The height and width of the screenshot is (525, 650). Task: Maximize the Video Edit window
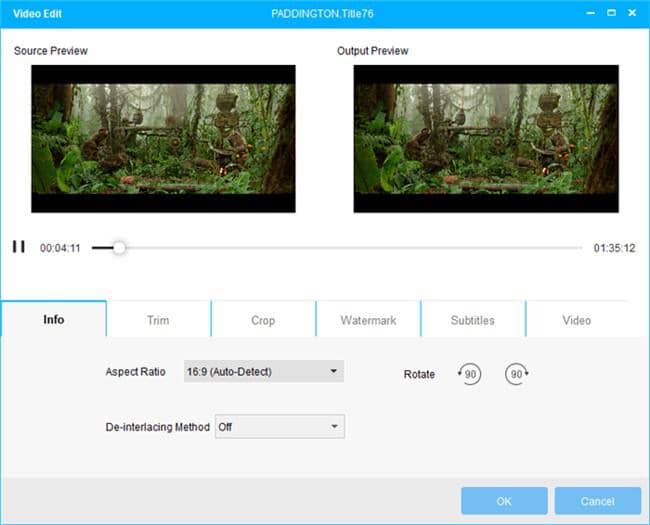(611, 13)
